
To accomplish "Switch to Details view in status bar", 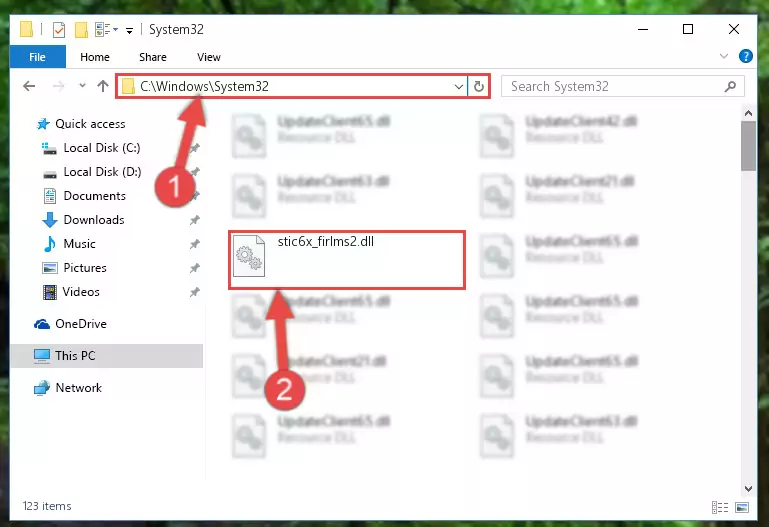I will (x=719, y=507).
